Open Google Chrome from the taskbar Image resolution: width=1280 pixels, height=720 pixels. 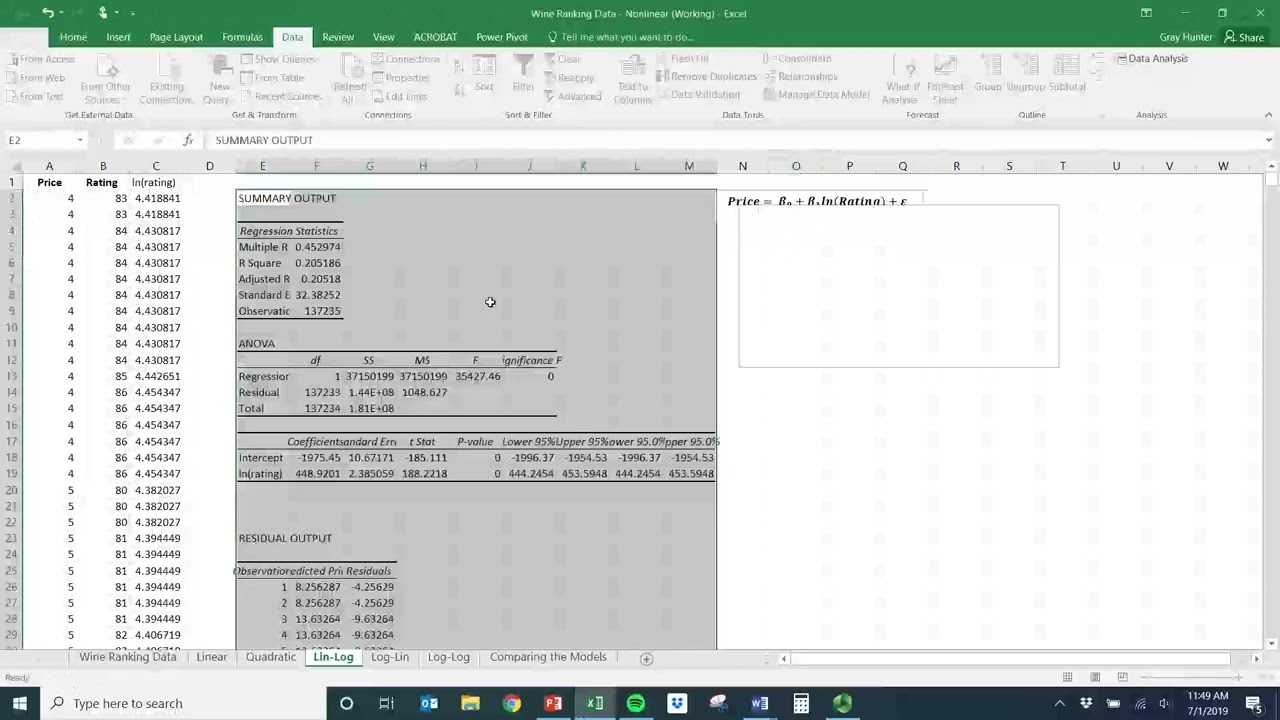point(511,703)
